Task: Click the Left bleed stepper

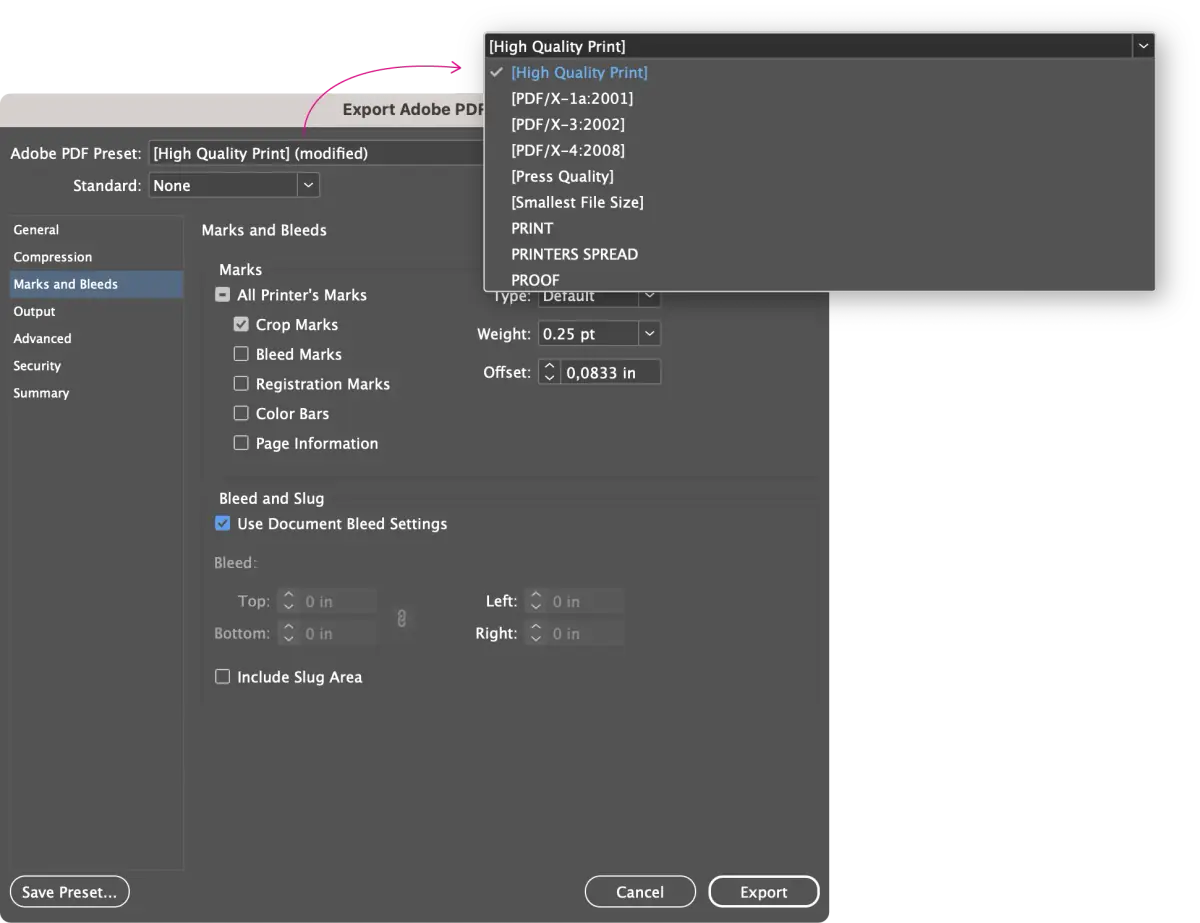Action: 536,601
